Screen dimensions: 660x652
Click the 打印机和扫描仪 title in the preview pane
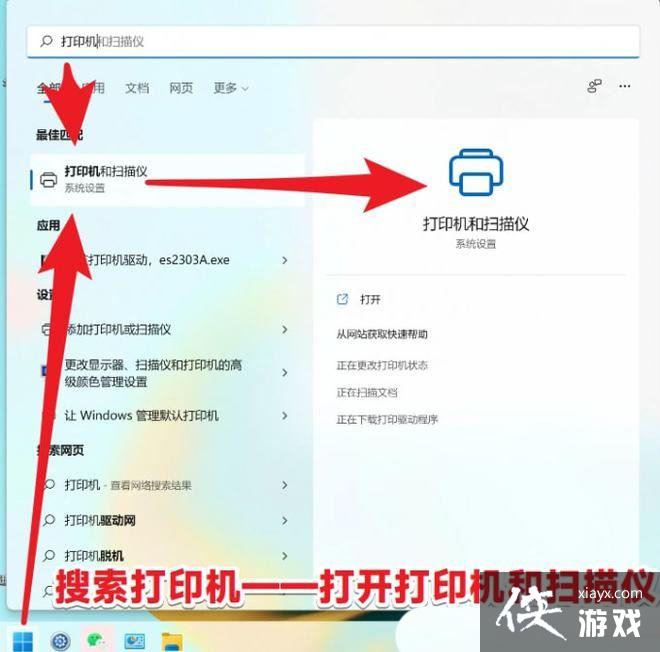(x=476, y=224)
